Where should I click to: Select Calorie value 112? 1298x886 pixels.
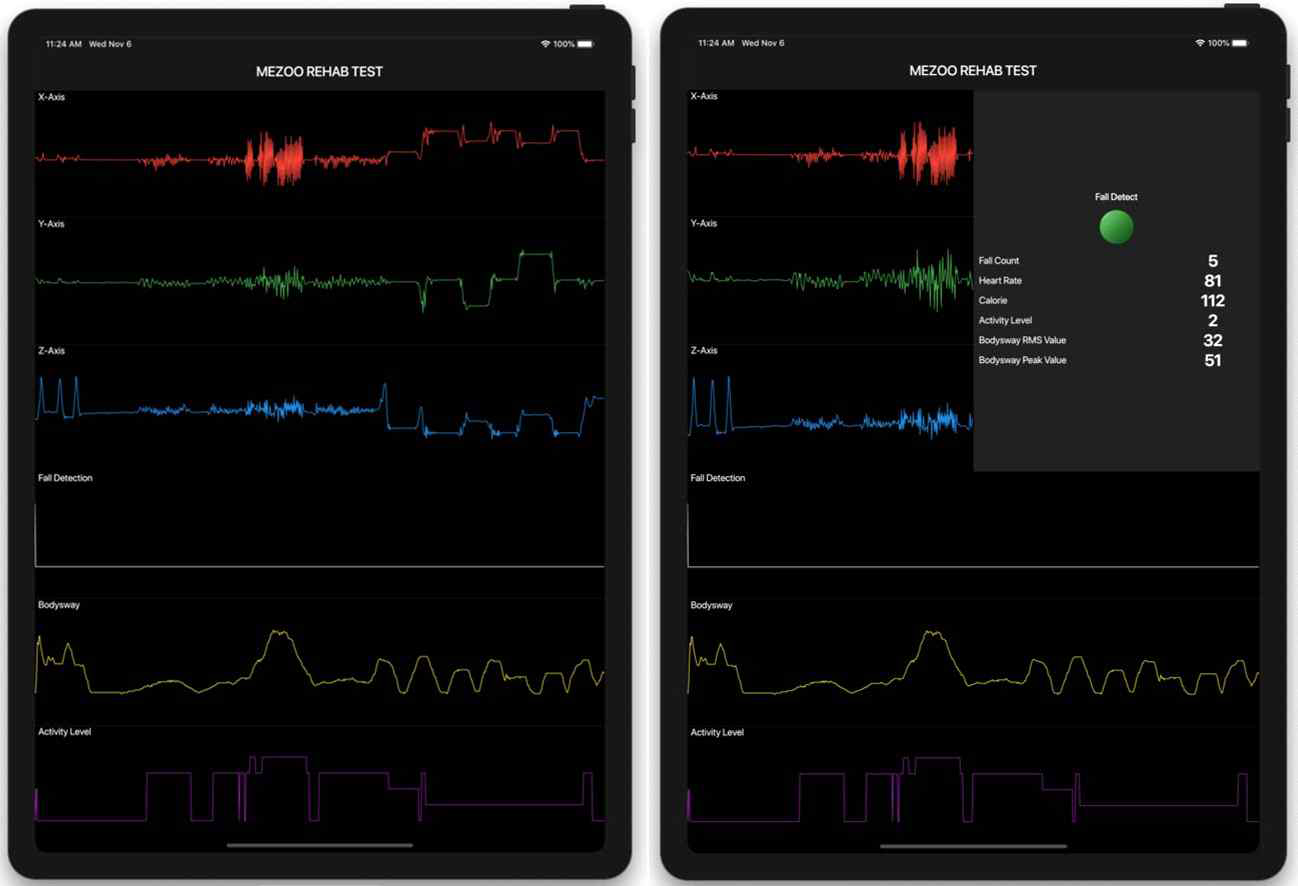pyautogui.click(x=1213, y=300)
